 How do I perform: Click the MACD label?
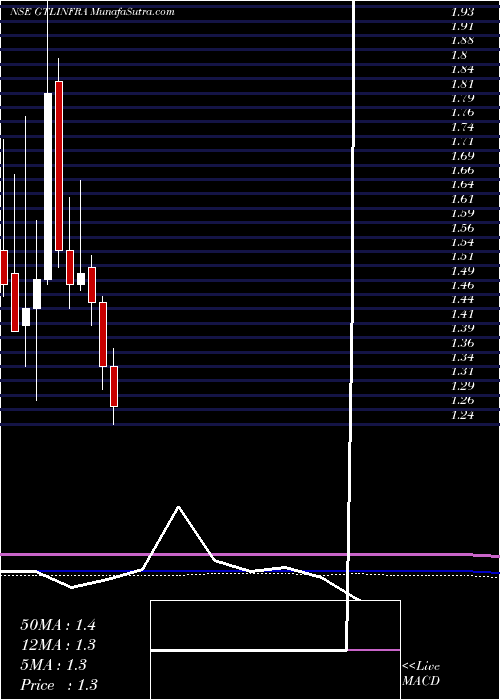[419, 682]
